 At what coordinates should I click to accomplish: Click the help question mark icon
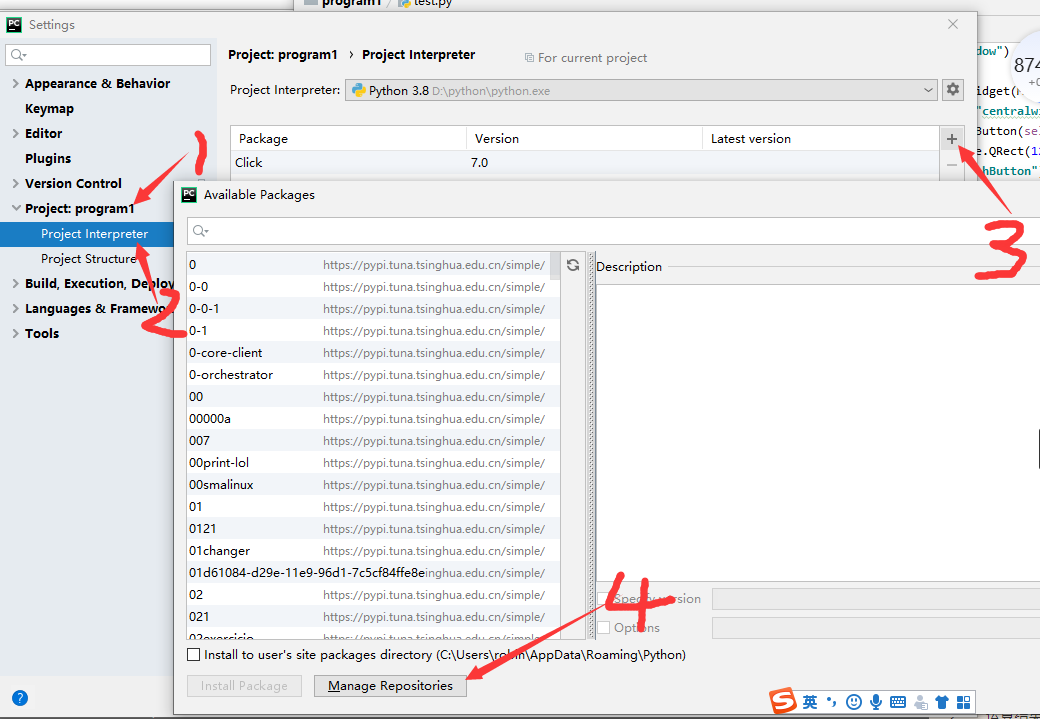(20, 698)
